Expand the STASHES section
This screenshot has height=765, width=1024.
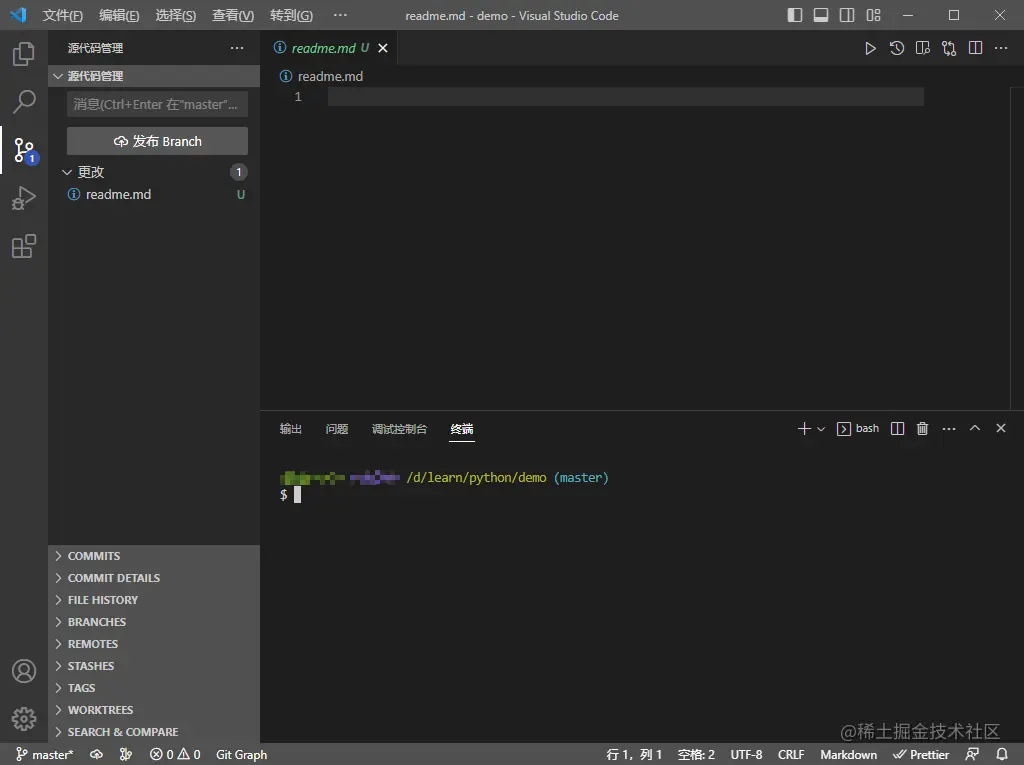[x=154, y=666]
